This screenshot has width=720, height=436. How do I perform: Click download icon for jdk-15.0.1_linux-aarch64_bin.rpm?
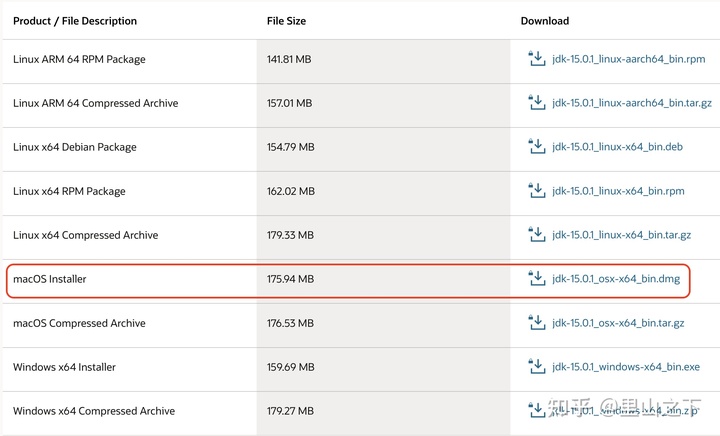(x=536, y=59)
